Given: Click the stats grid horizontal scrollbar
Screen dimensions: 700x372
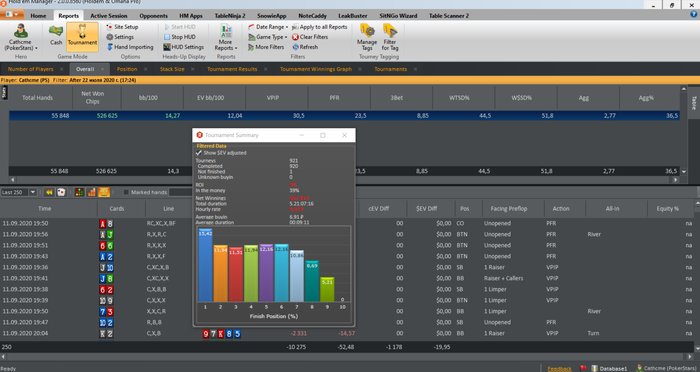Looking at the screenshot, I should click(x=344, y=180).
